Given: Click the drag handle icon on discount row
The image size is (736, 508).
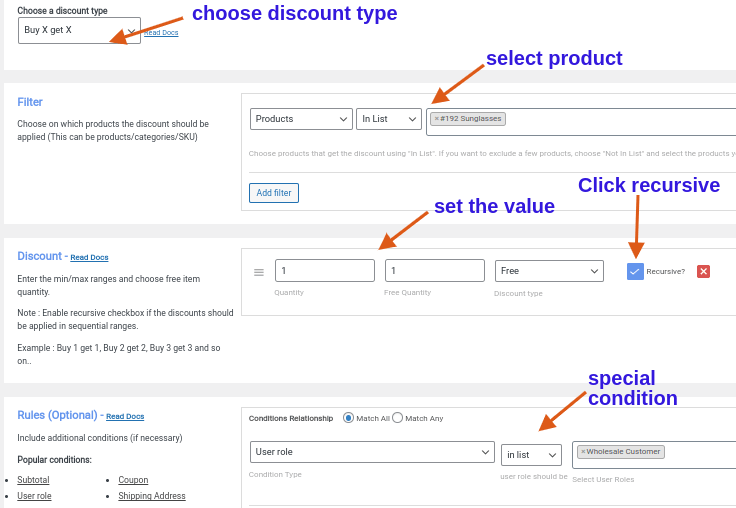Looking at the screenshot, I should click(259, 272).
